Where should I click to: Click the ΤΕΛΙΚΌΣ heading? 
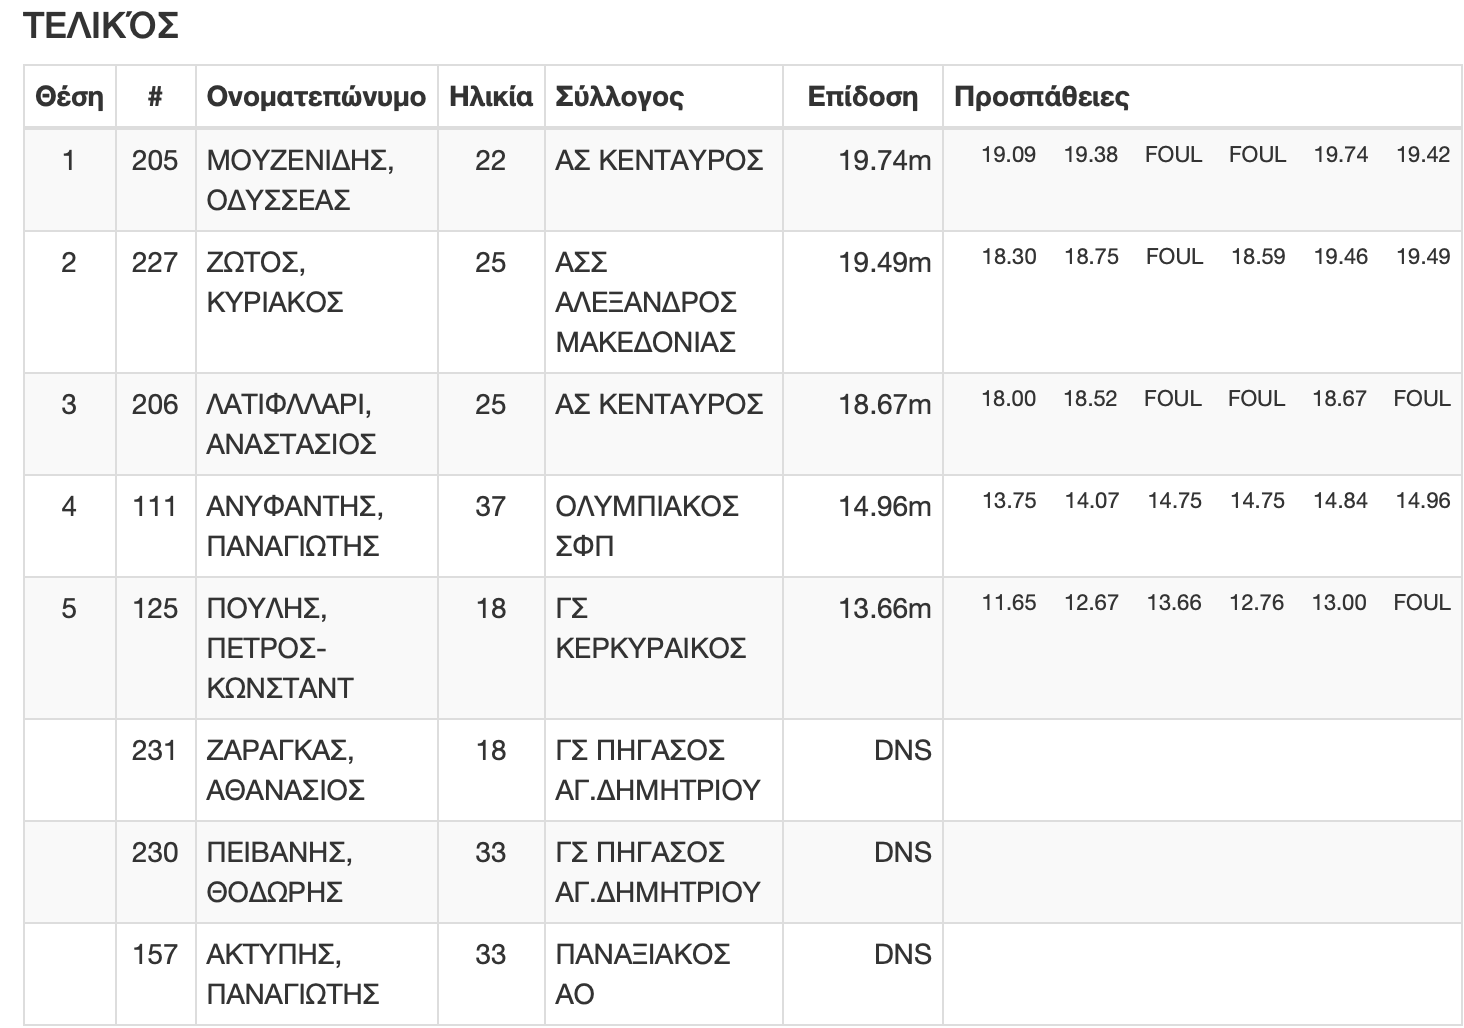pyautogui.click(x=100, y=26)
